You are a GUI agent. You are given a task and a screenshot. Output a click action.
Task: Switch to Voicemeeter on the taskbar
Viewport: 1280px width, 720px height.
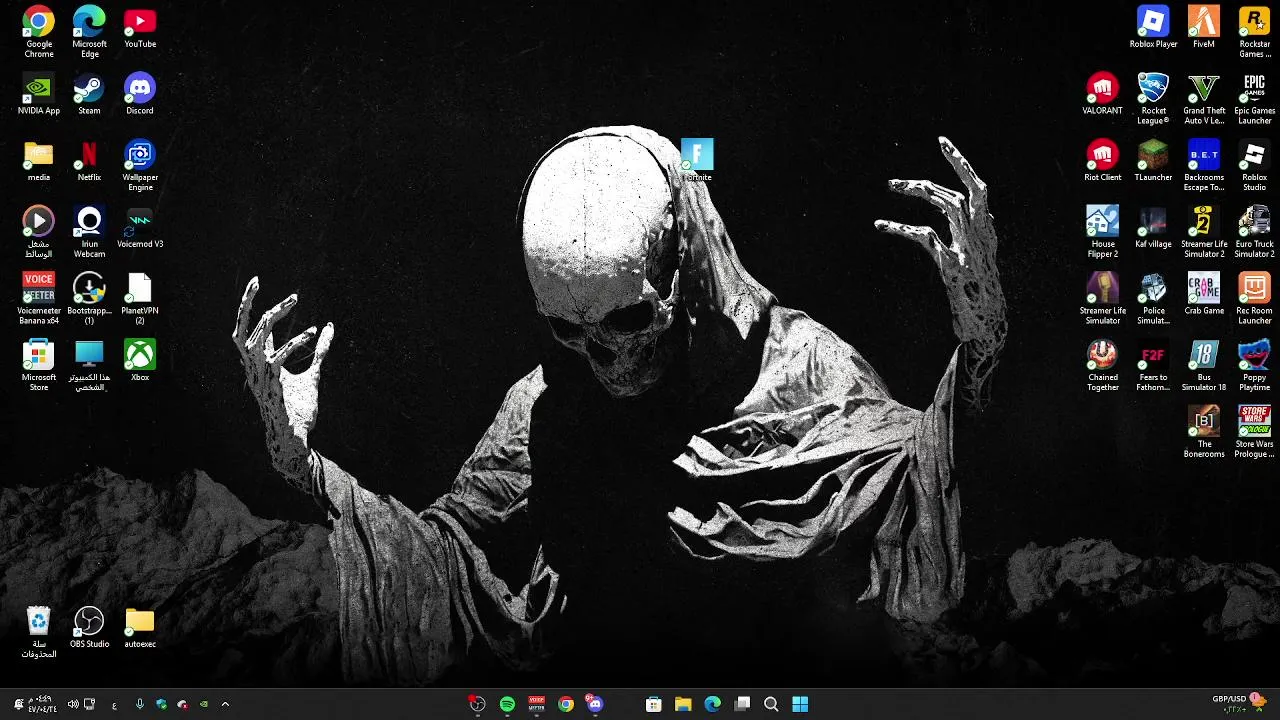pos(537,704)
